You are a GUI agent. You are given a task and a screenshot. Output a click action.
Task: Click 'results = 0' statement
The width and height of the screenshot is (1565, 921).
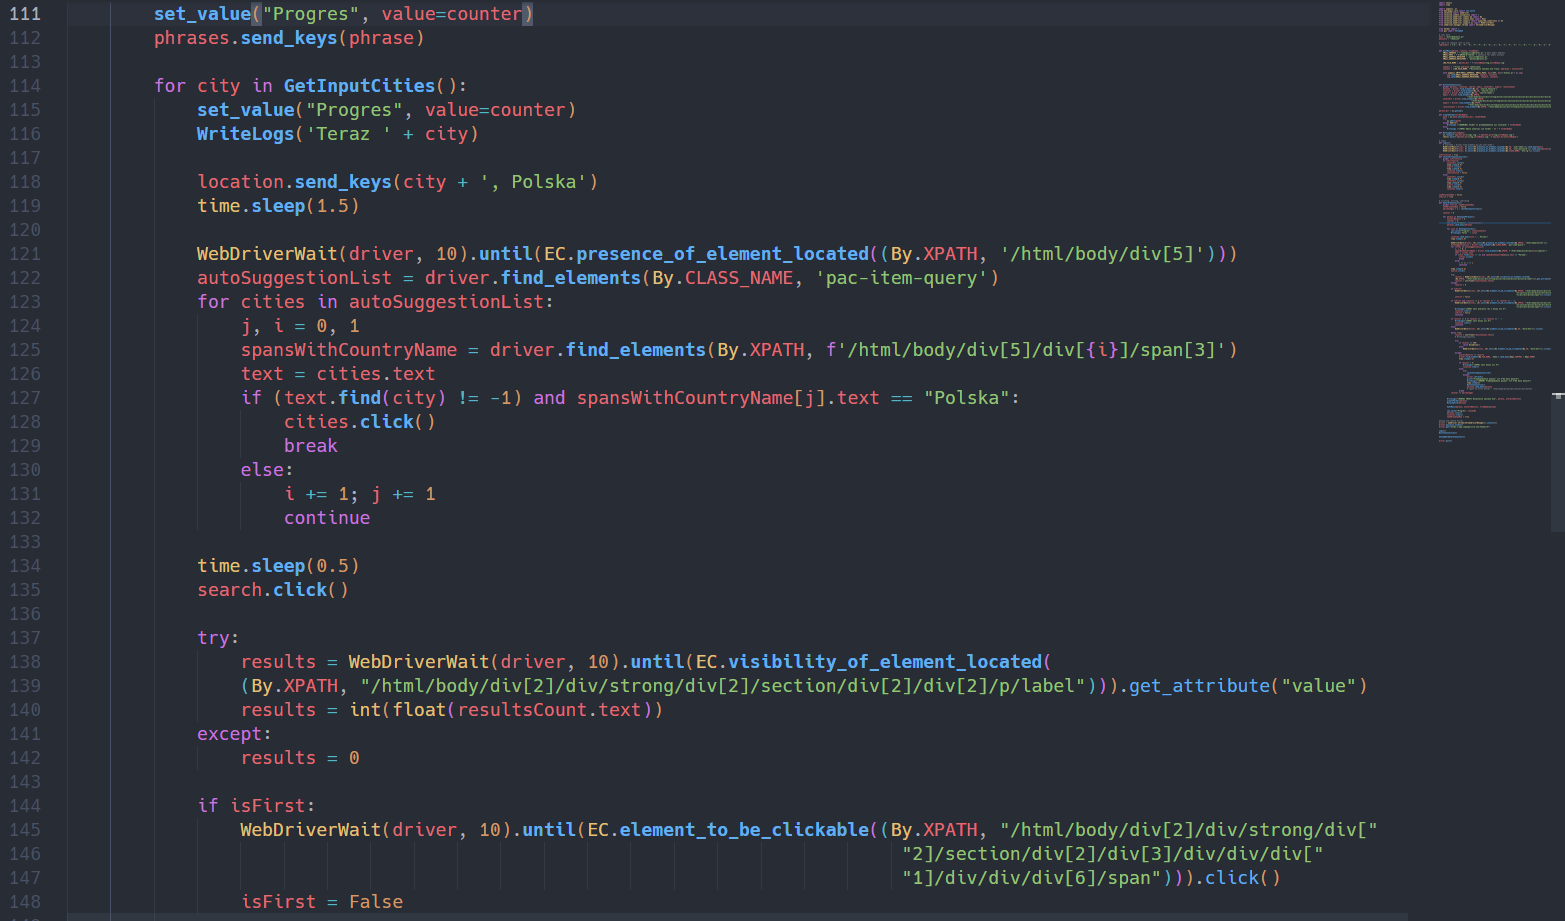pos(300,758)
